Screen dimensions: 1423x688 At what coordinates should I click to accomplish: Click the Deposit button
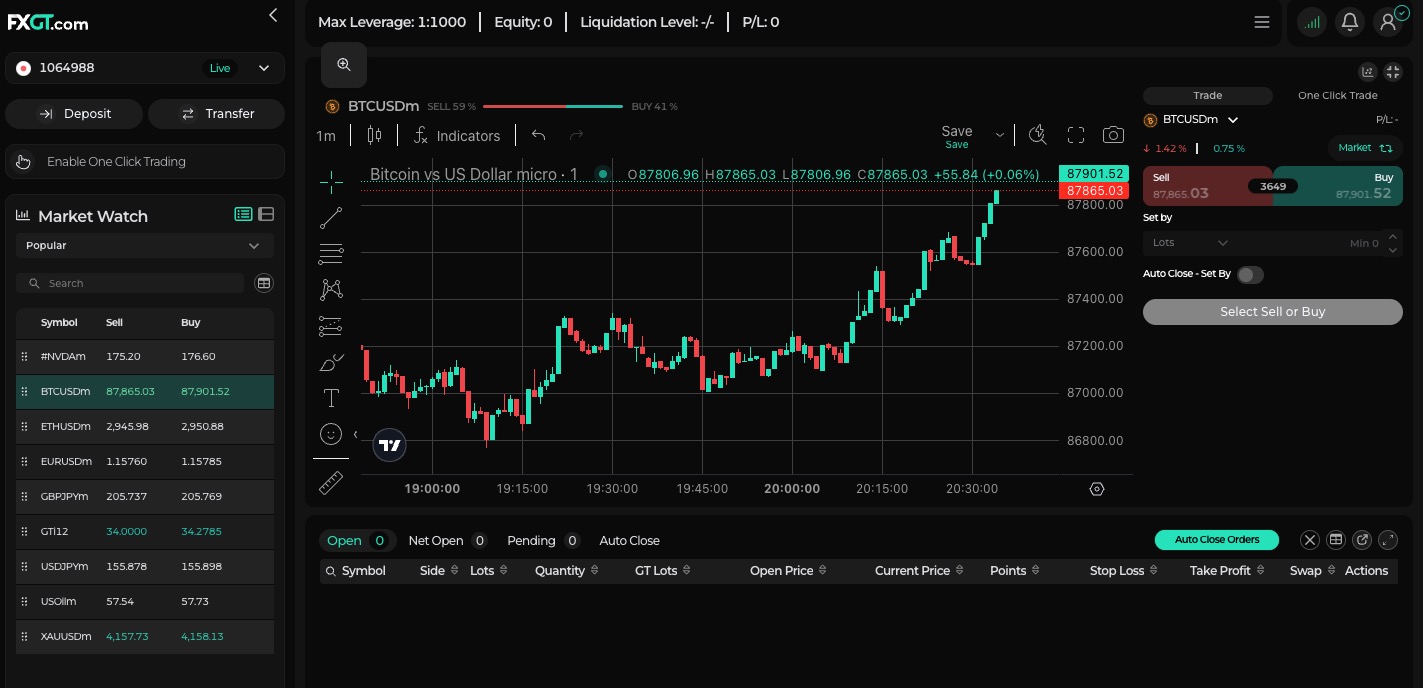75,114
